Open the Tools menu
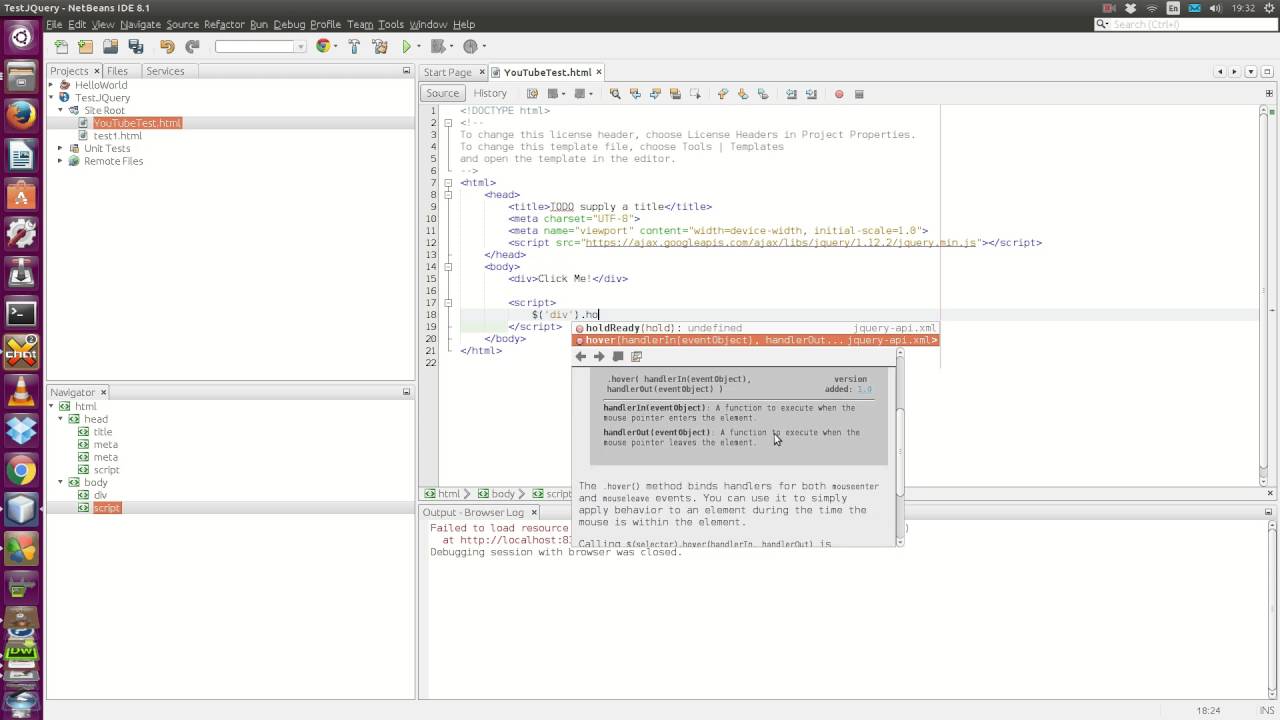This screenshot has height=720, width=1280. coord(391,24)
